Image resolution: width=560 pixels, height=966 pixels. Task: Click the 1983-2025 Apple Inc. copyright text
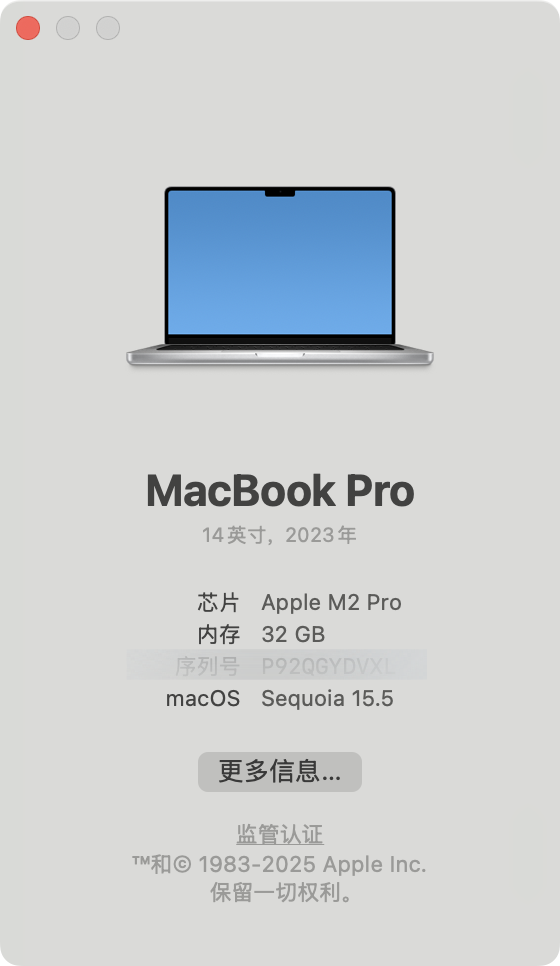pyautogui.click(x=312, y=864)
